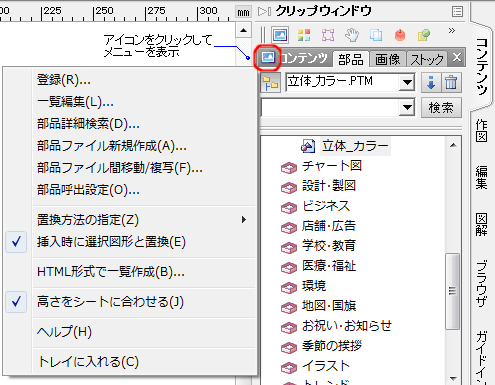Click the category list scroll up arrow

pyautogui.click(x=453, y=145)
